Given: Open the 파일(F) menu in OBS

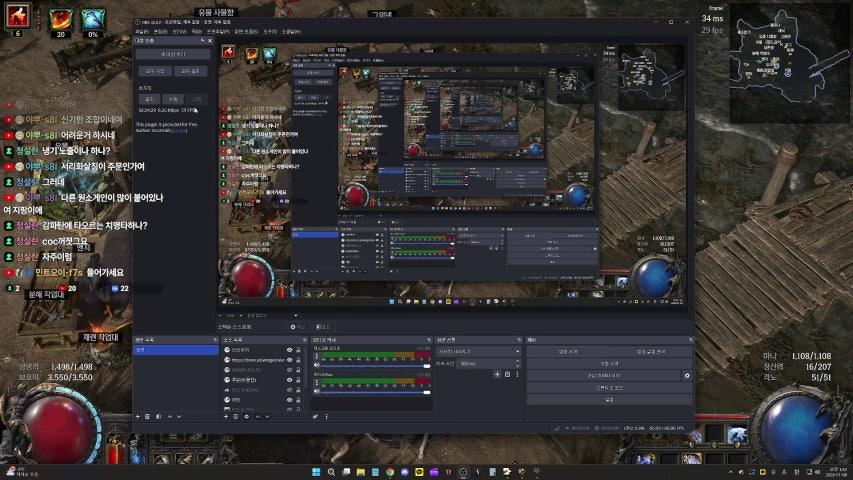Looking at the screenshot, I should coord(142,32).
